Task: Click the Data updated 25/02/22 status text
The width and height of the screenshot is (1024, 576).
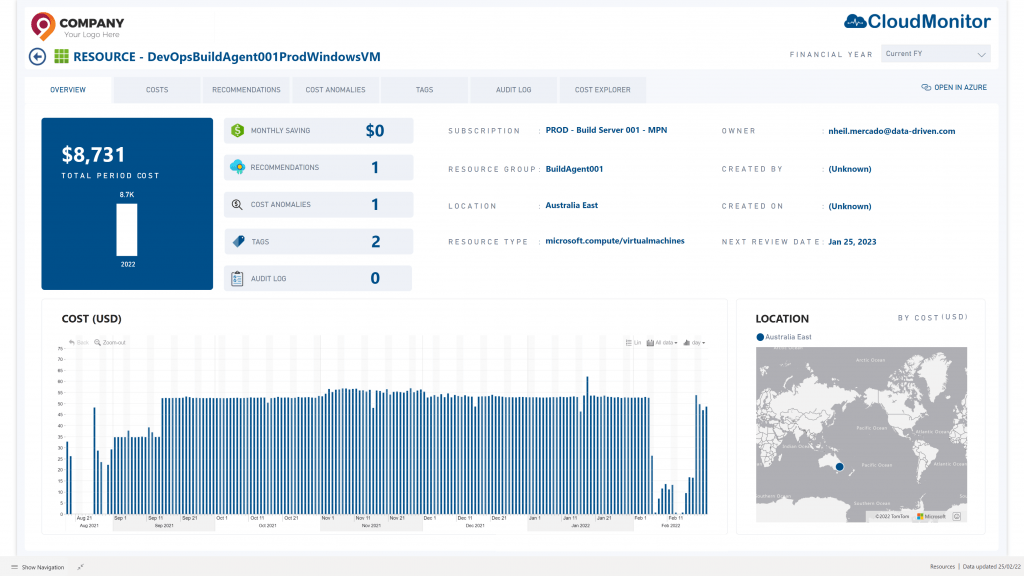Action: [x=991, y=567]
